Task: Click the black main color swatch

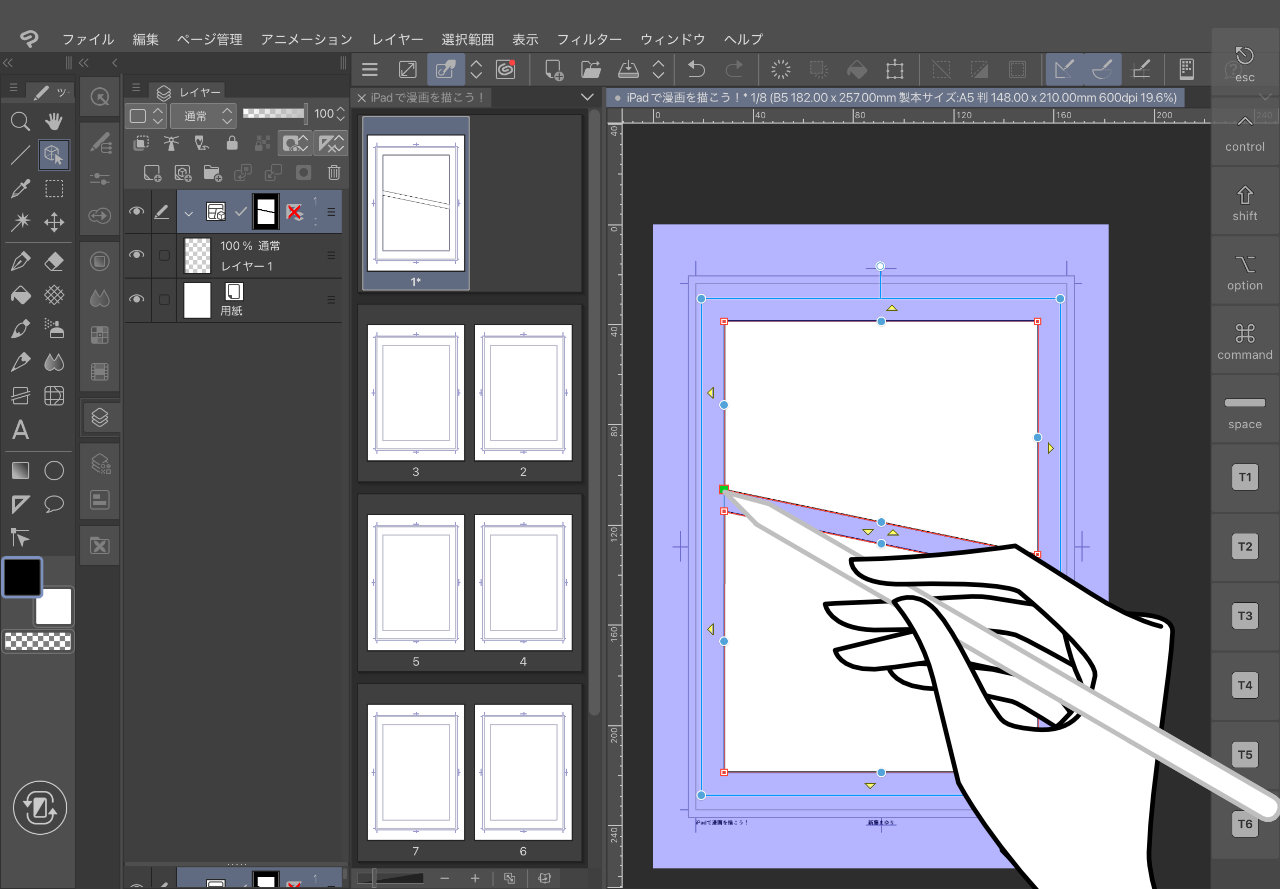Action: (x=22, y=577)
